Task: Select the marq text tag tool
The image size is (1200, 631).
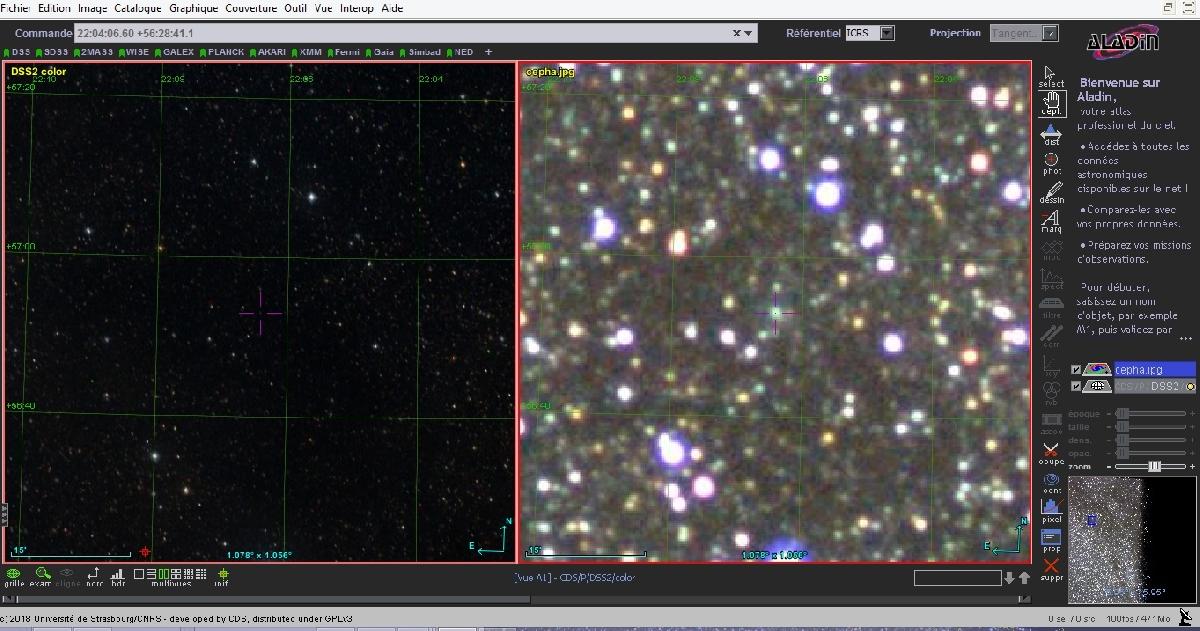Action: [1050, 221]
